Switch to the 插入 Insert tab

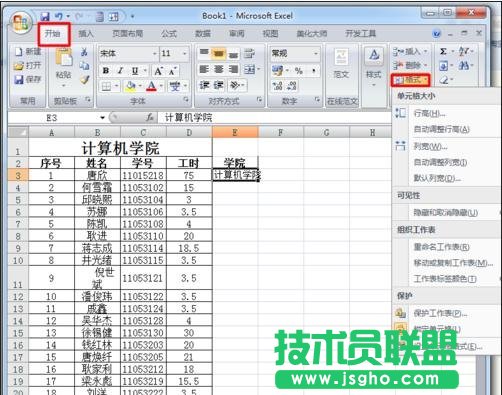tap(86, 34)
